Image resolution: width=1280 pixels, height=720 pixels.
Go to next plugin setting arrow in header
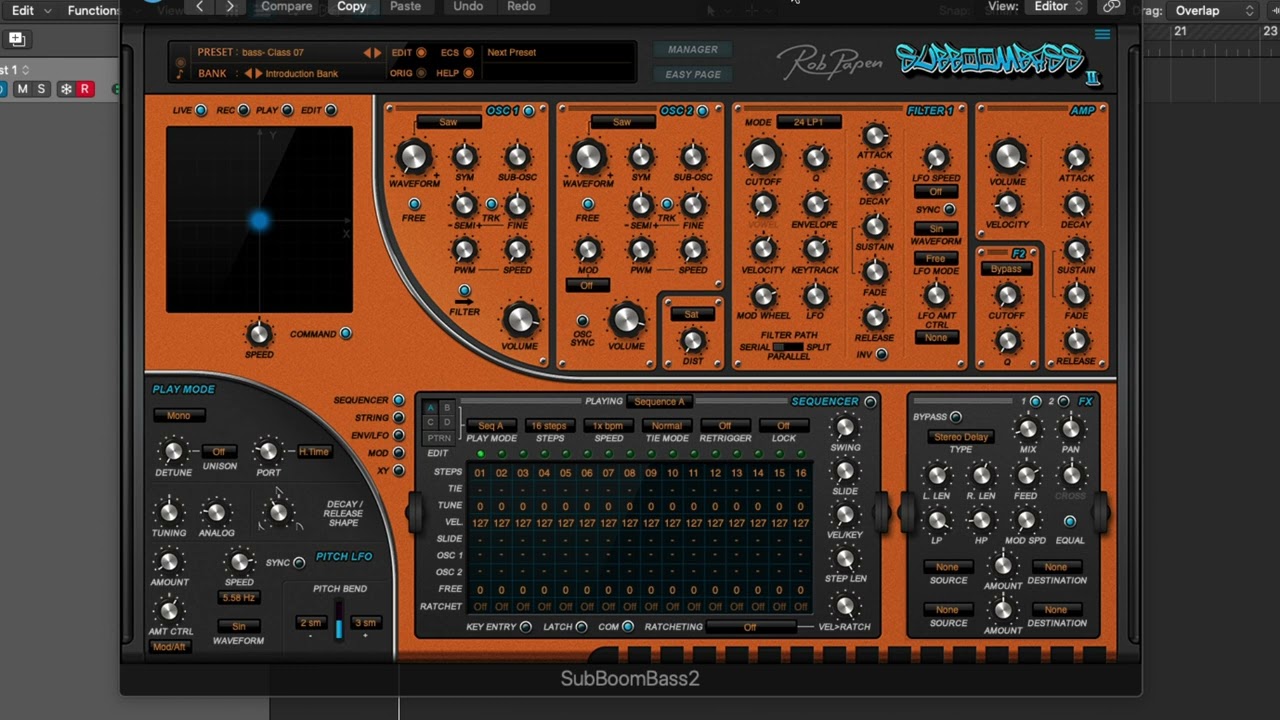click(x=231, y=7)
